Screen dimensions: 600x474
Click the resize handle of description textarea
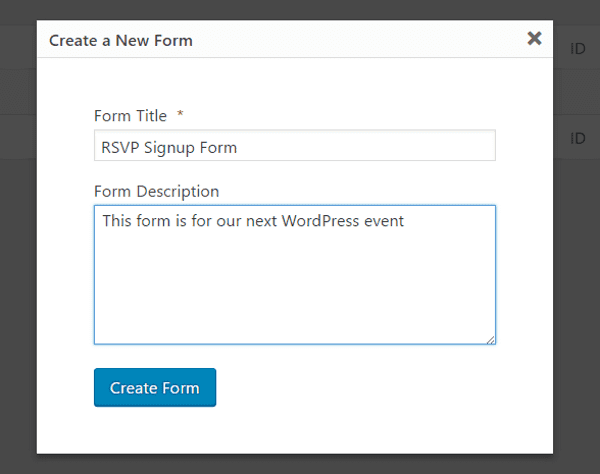(x=490, y=339)
